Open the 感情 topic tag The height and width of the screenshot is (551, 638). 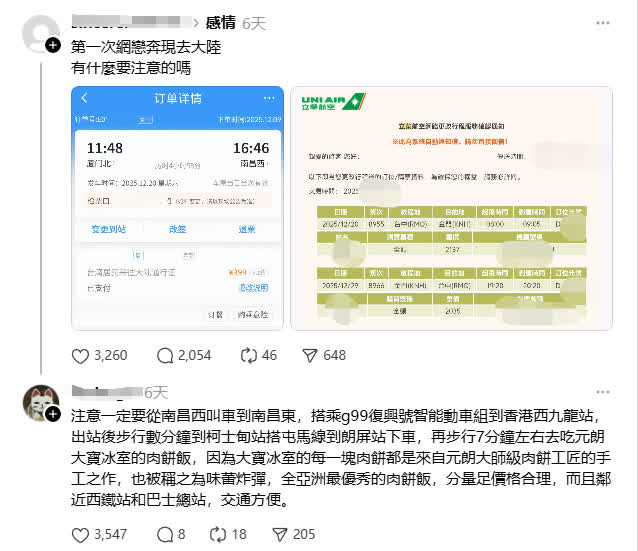[x=221, y=23]
